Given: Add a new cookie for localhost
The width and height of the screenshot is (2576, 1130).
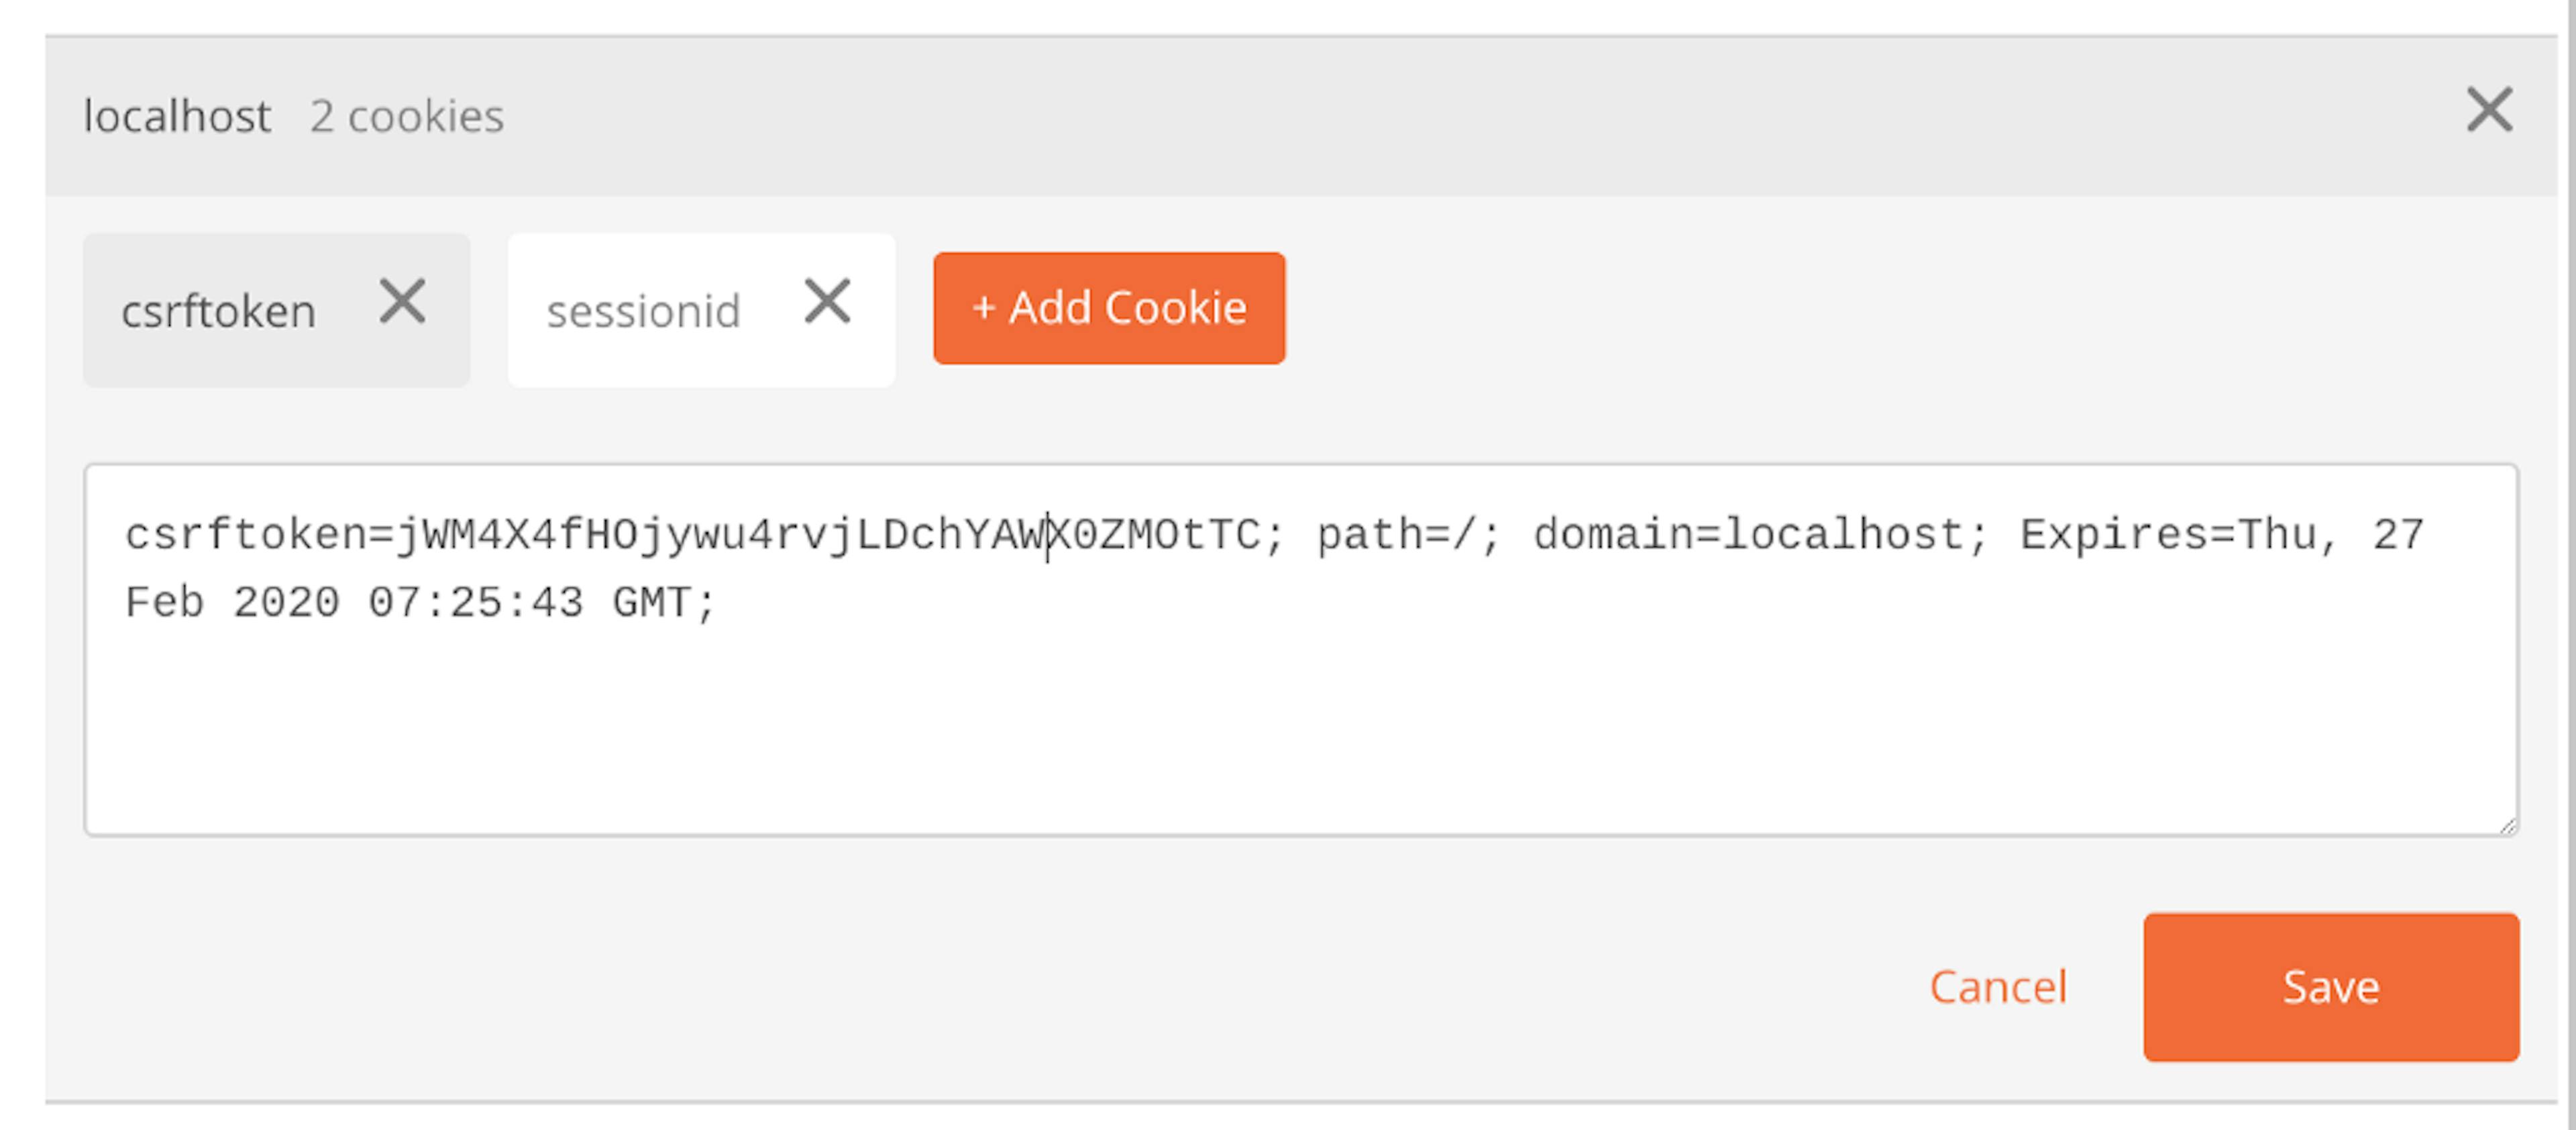Looking at the screenshot, I should pyautogui.click(x=1109, y=308).
